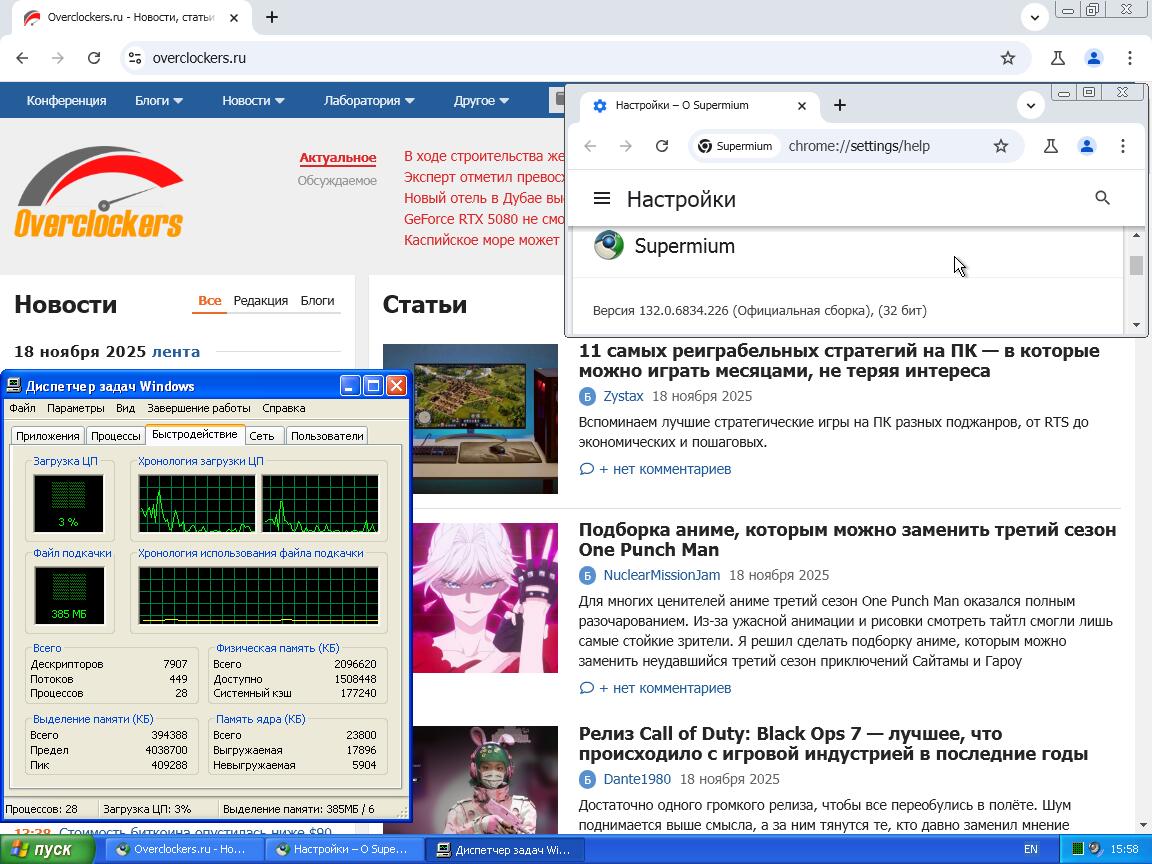1152x864 pixels.
Task: Add a new tab in Supermium settings window
Action: tap(840, 105)
